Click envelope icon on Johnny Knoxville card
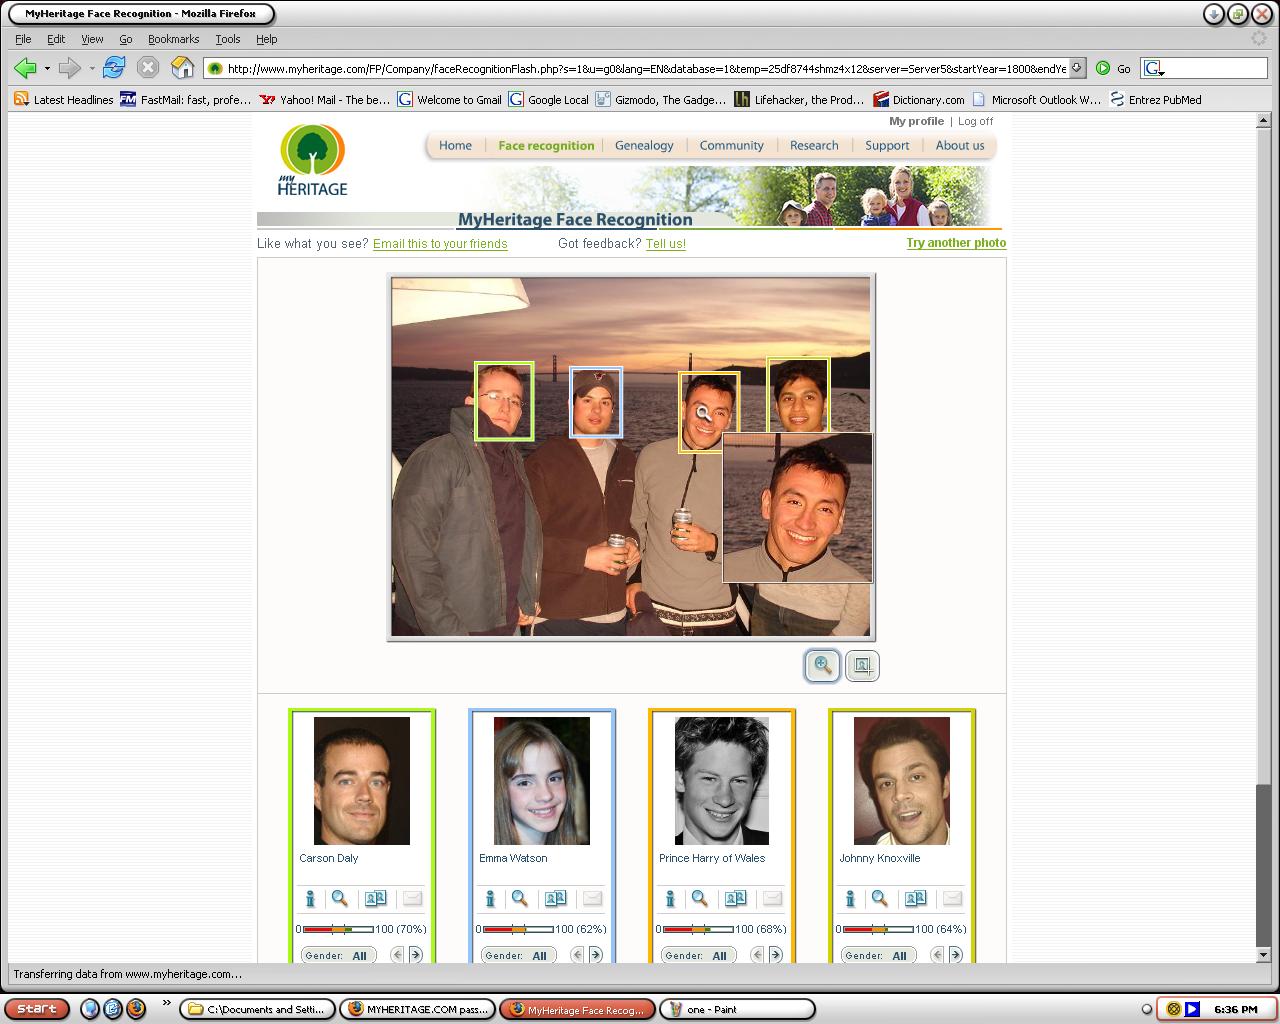This screenshot has width=1280, height=1024. [x=952, y=898]
